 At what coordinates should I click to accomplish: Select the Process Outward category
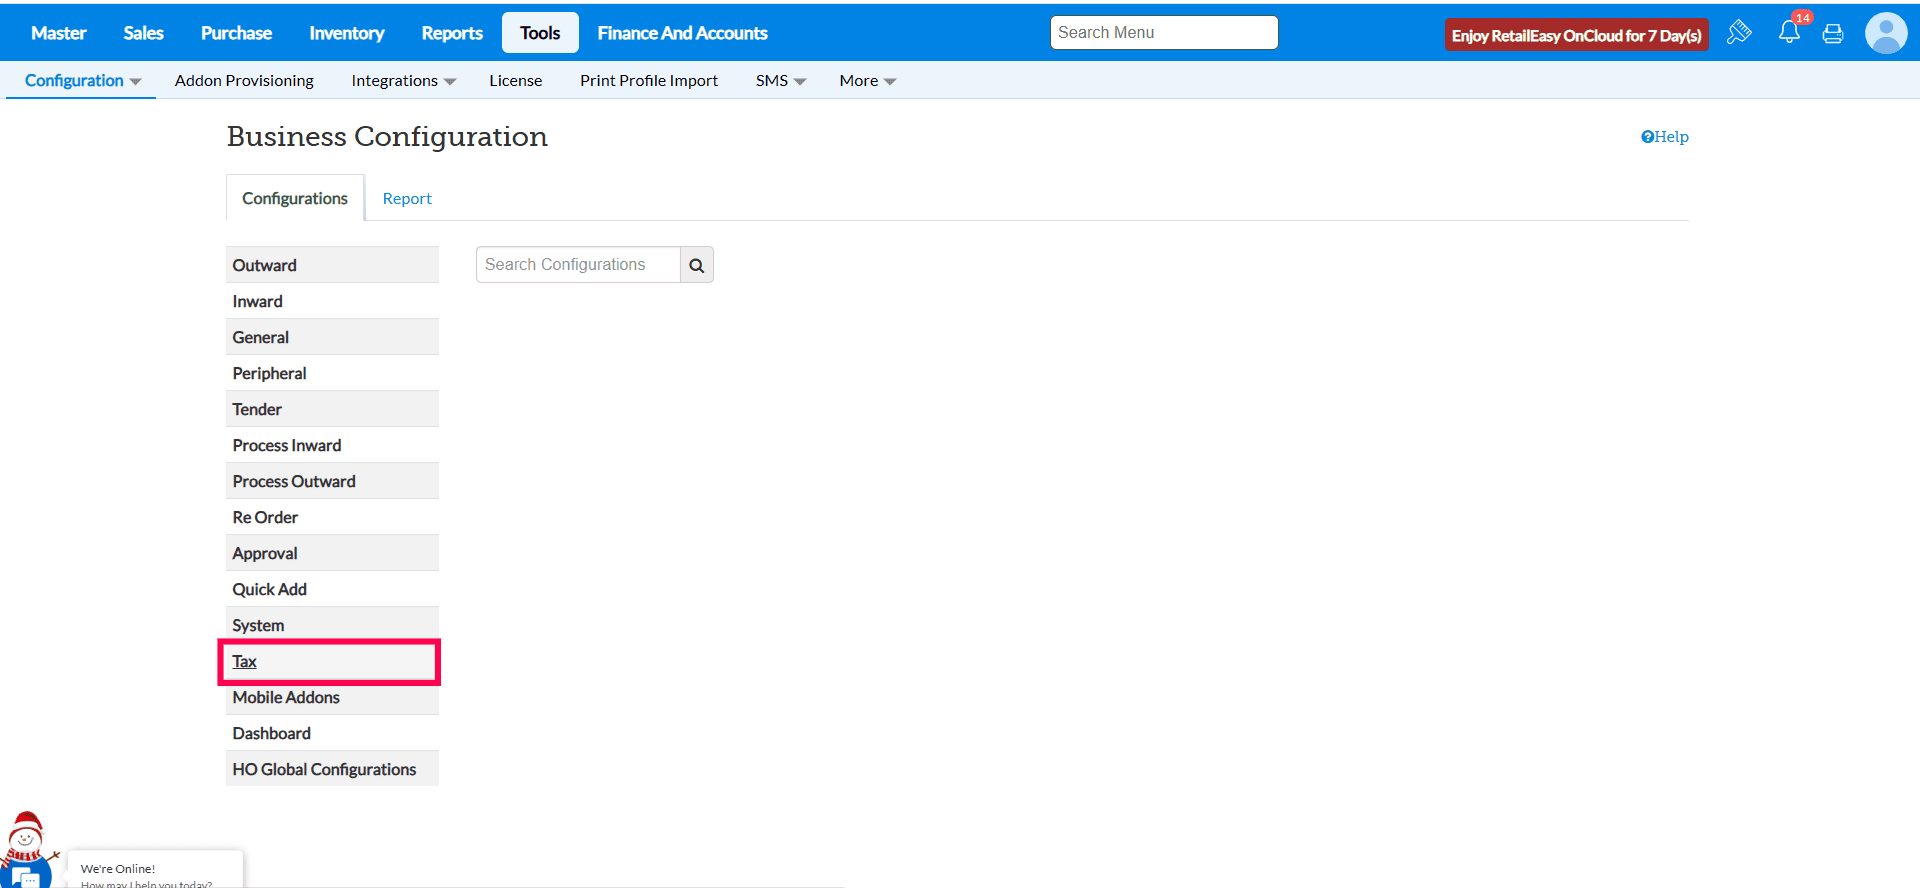[x=332, y=481]
